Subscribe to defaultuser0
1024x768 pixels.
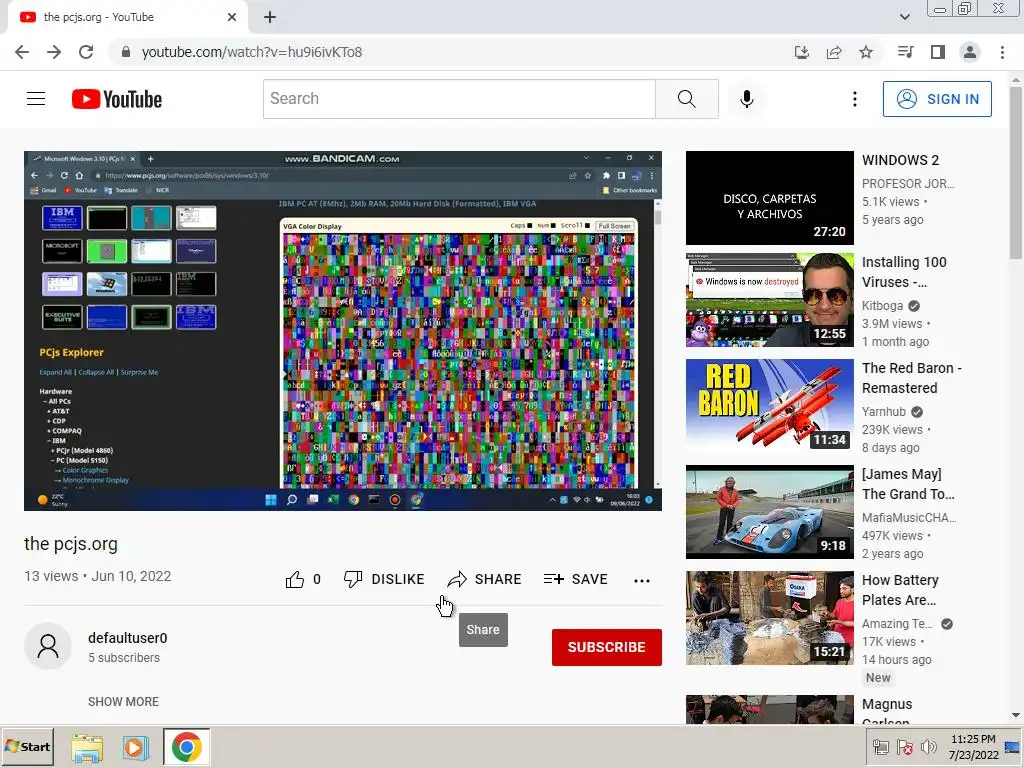607,647
